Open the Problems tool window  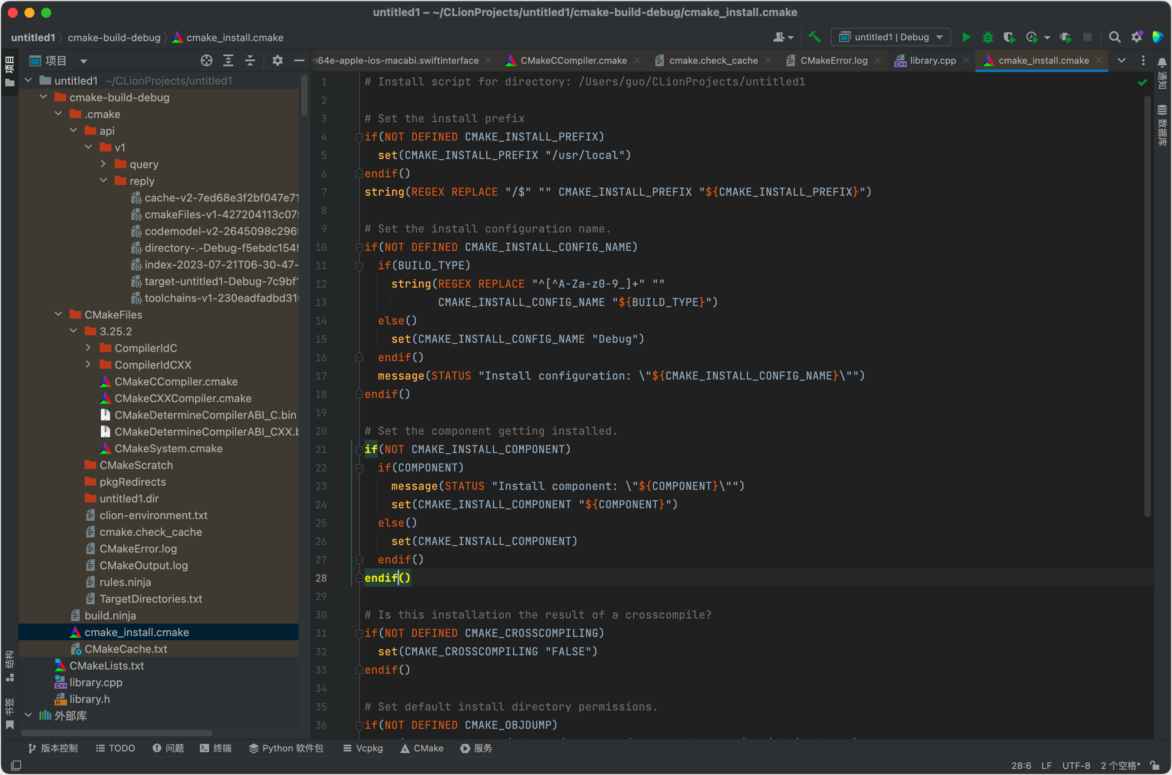pyautogui.click(x=168, y=748)
